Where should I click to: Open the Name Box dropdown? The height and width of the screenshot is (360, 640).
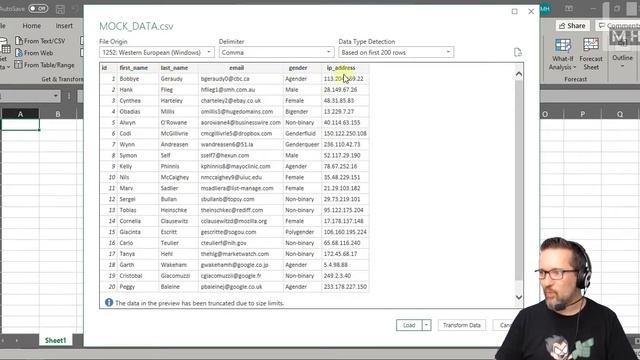point(56,96)
